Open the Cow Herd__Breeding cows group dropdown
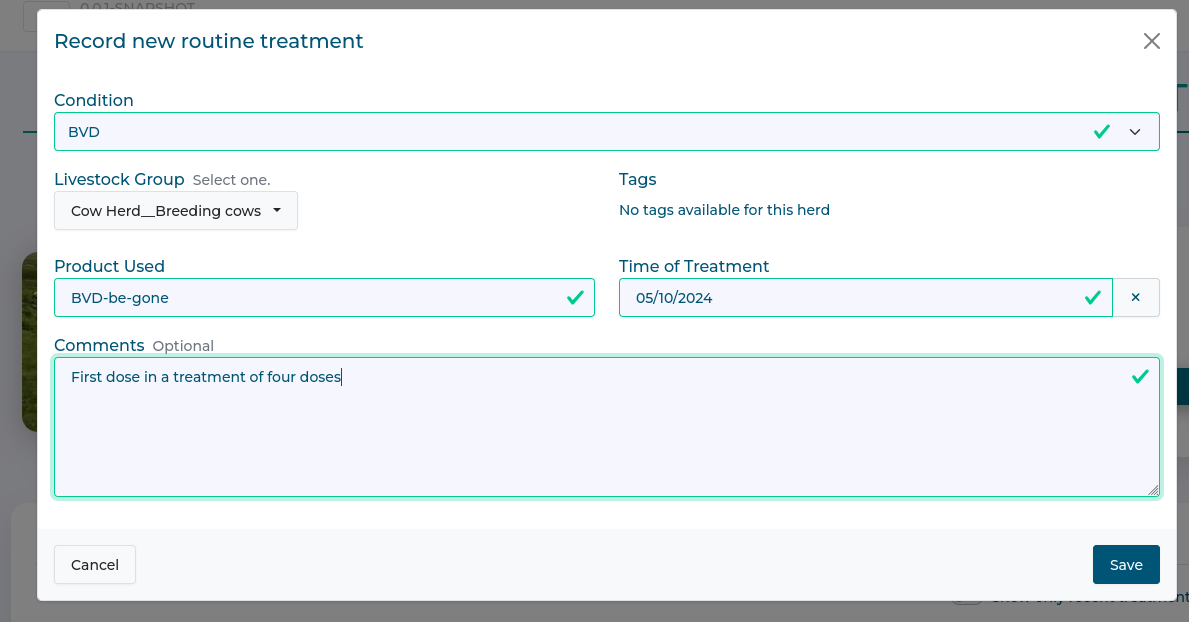 (x=176, y=211)
